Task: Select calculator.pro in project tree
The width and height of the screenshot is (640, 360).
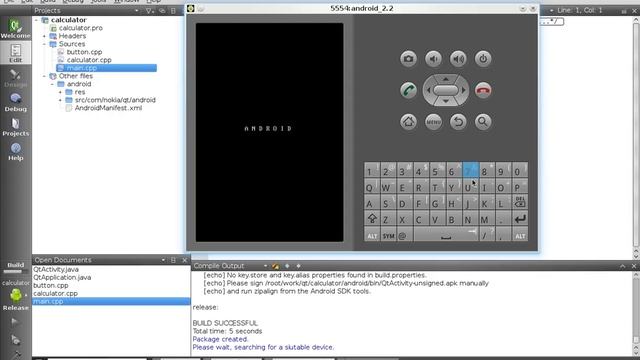Action: point(80,28)
